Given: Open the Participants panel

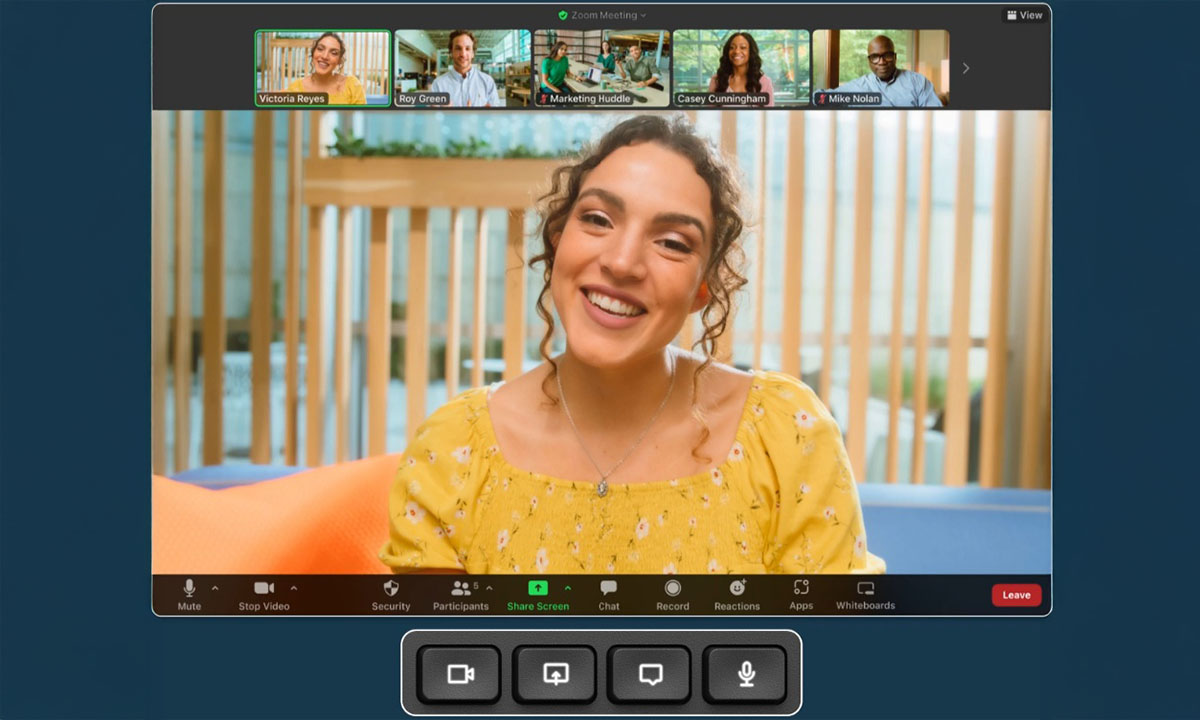Looking at the screenshot, I should (460, 589).
